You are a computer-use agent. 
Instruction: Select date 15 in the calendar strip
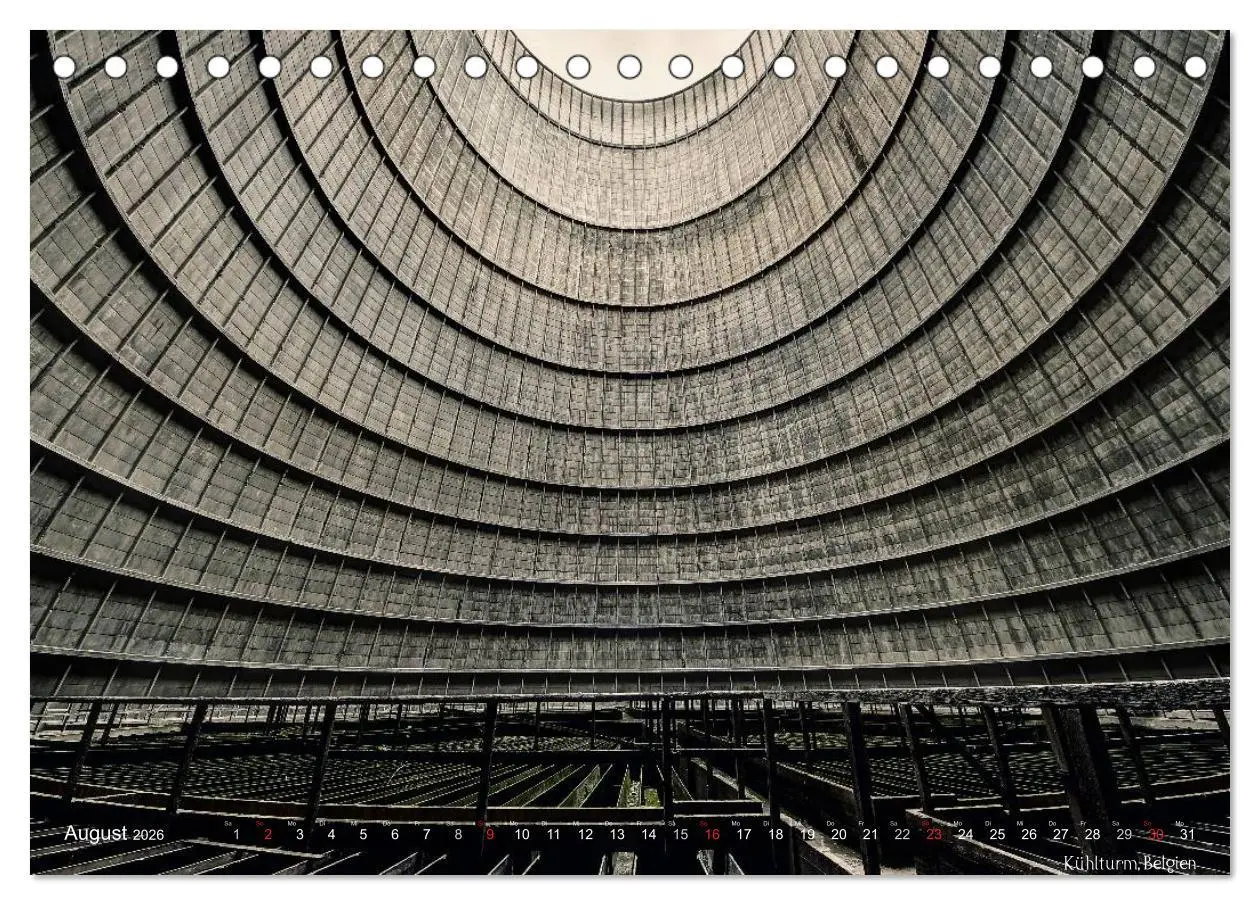(x=680, y=834)
